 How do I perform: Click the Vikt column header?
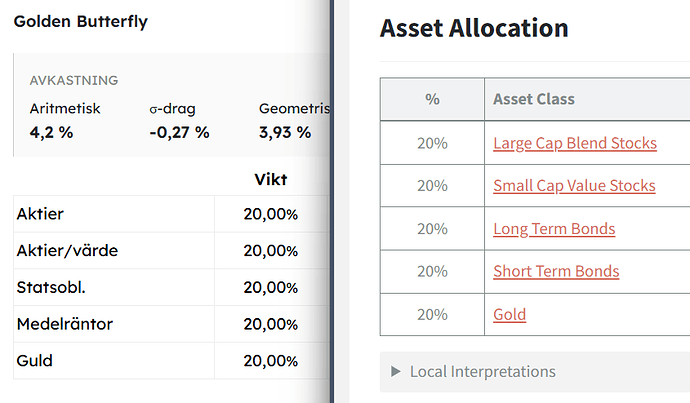271,180
